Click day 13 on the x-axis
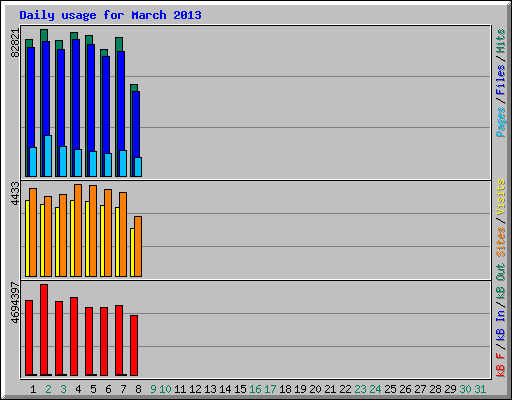 (x=210, y=389)
